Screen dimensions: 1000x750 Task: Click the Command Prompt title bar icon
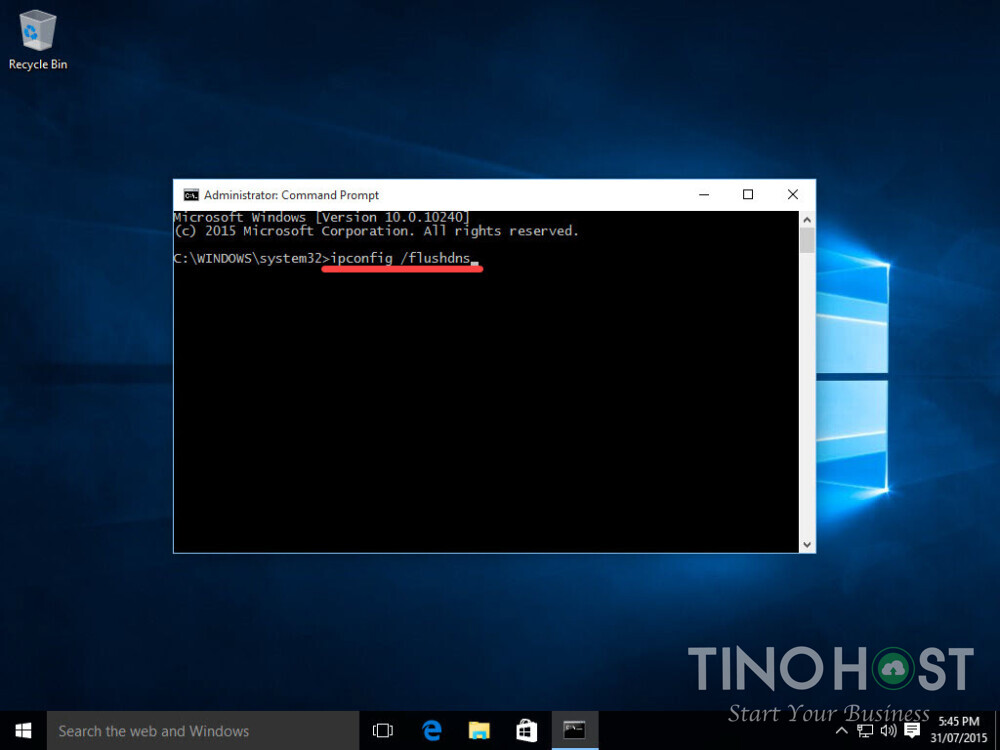191,195
